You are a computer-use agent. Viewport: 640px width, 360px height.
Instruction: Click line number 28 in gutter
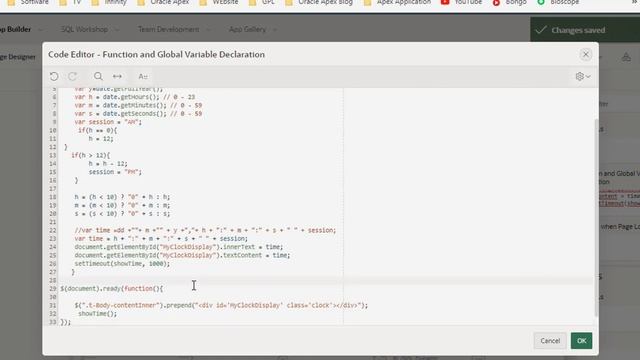[x=53, y=280]
